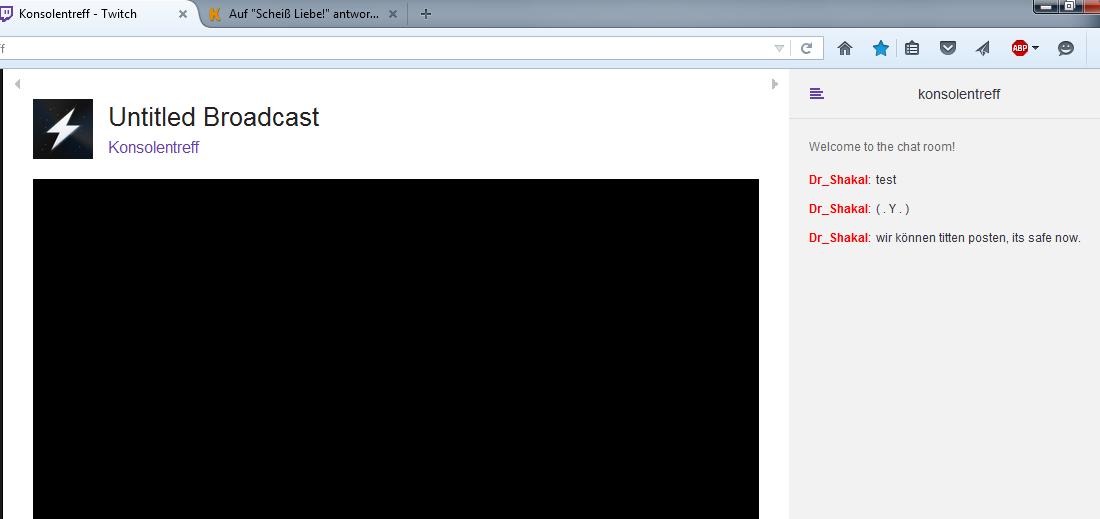The image size is (1100, 519).
Task: Click the Untitled Broadcast title
Action: 214,117
